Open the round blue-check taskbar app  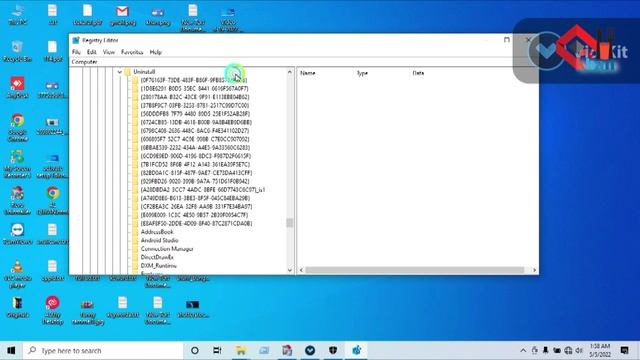pyautogui.click(x=310, y=350)
